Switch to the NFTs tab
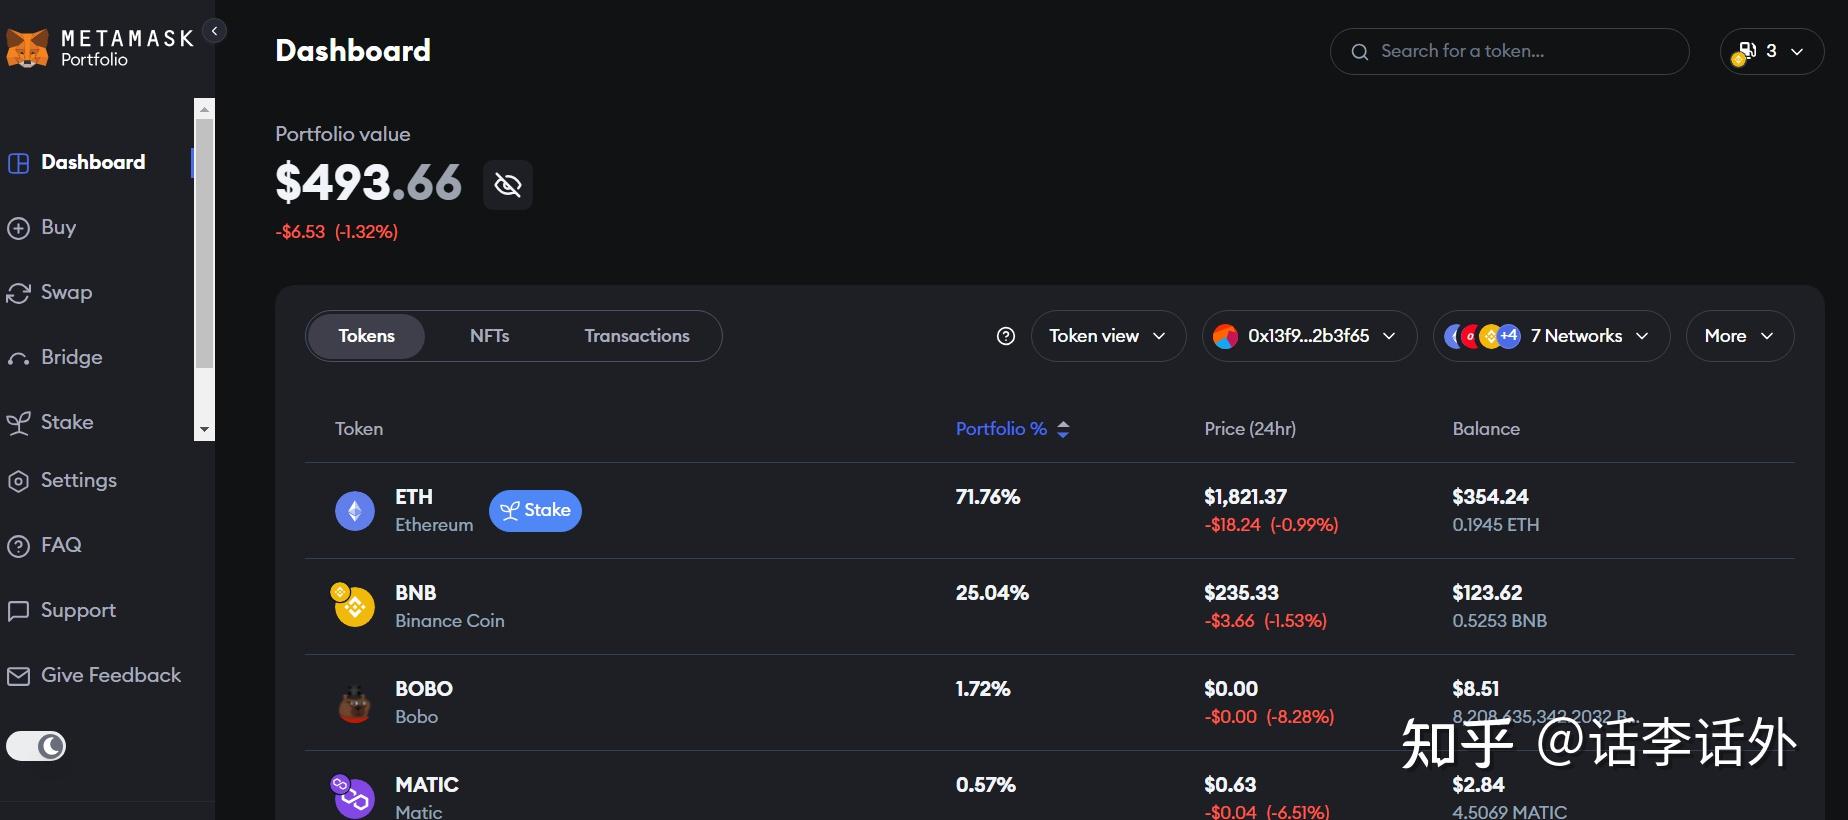This screenshot has width=1848, height=820. pos(489,336)
